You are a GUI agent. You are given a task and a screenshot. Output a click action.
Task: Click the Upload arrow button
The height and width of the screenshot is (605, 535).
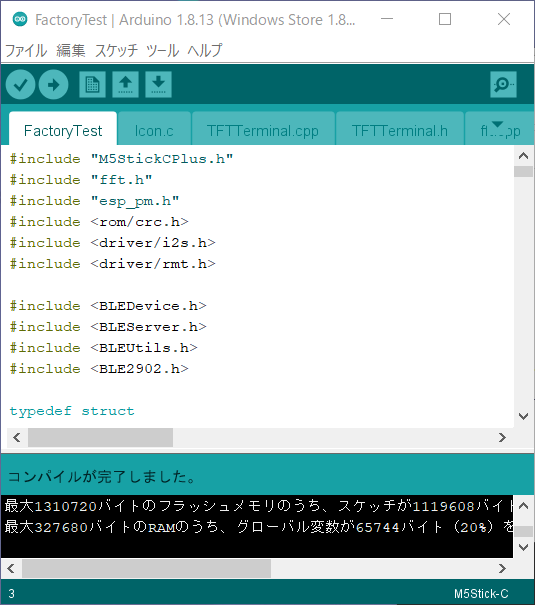coord(54,84)
